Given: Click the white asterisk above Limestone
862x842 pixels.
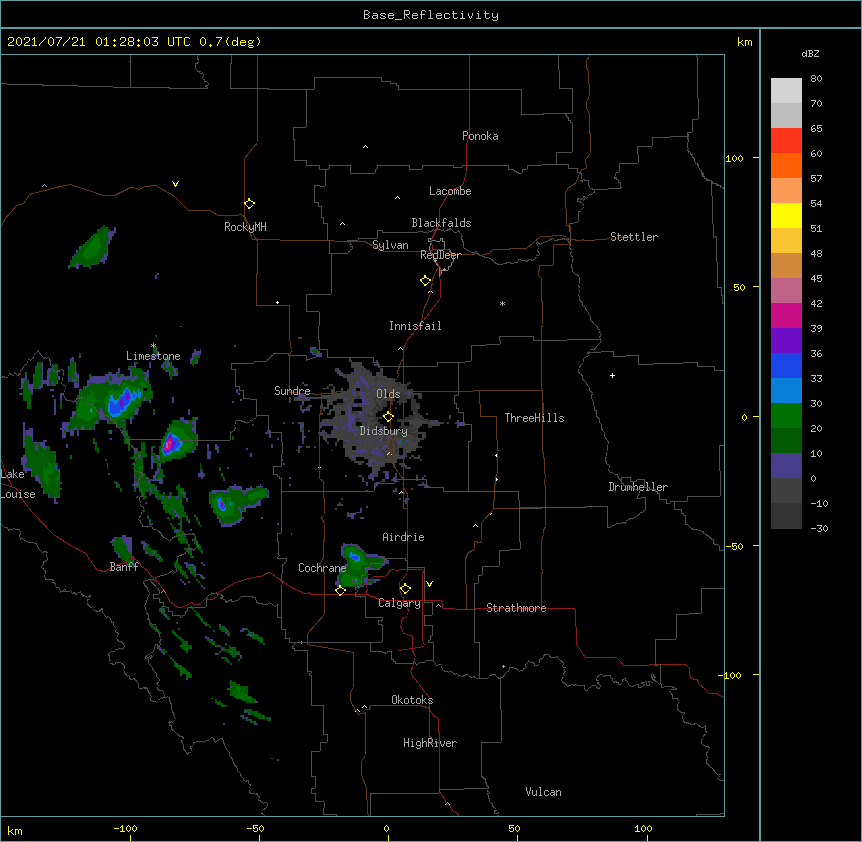Looking at the screenshot, I should tap(153, 346).
